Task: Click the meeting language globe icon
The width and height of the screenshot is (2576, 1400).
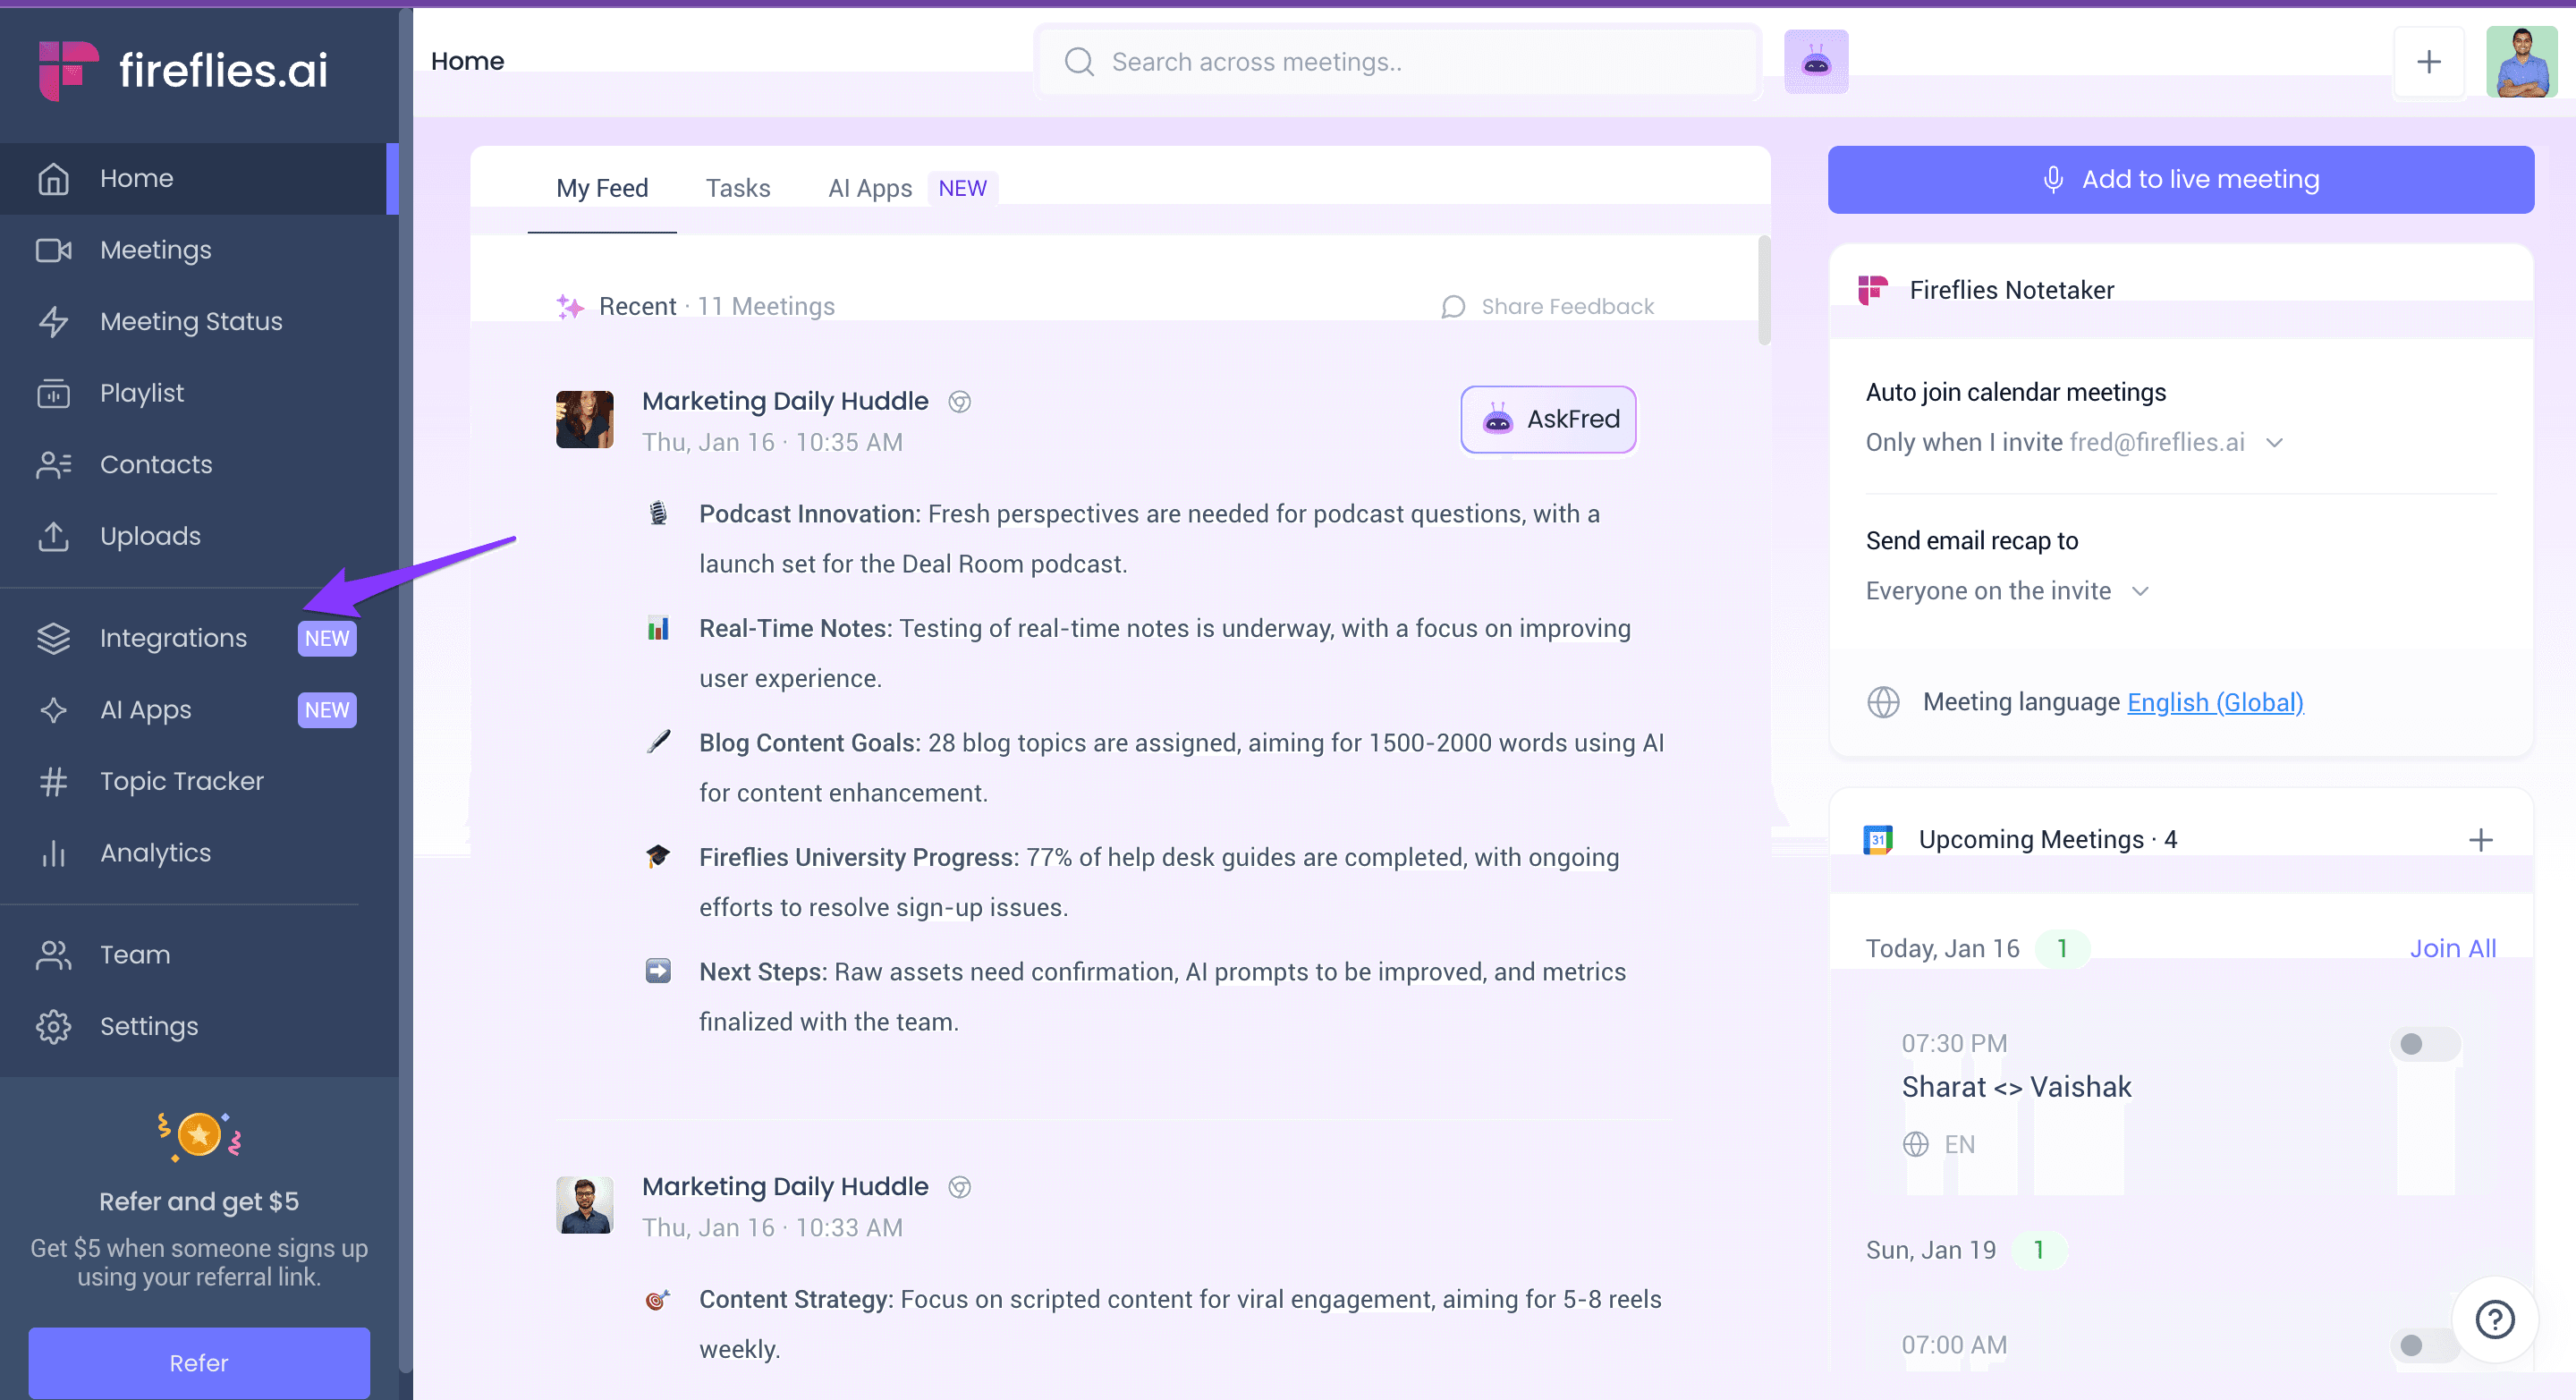Action: [x=1883, y=702]
